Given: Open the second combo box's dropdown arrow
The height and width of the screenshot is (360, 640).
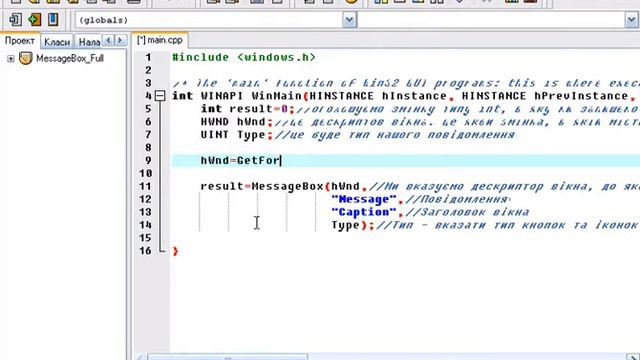Looking at the screenshot, I should (631, 20).
